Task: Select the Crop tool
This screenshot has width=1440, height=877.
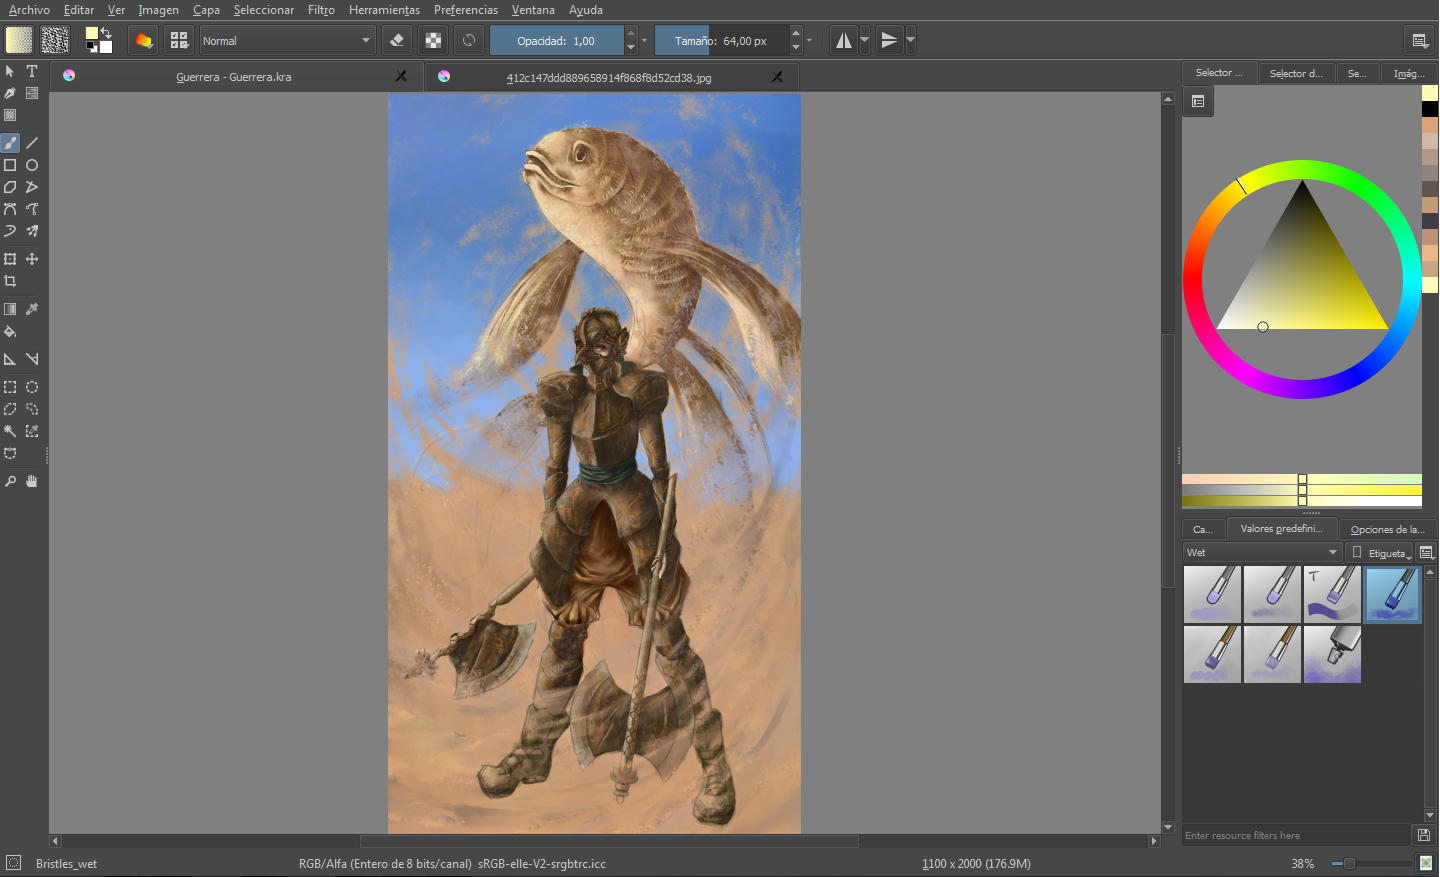Action: 10,281
